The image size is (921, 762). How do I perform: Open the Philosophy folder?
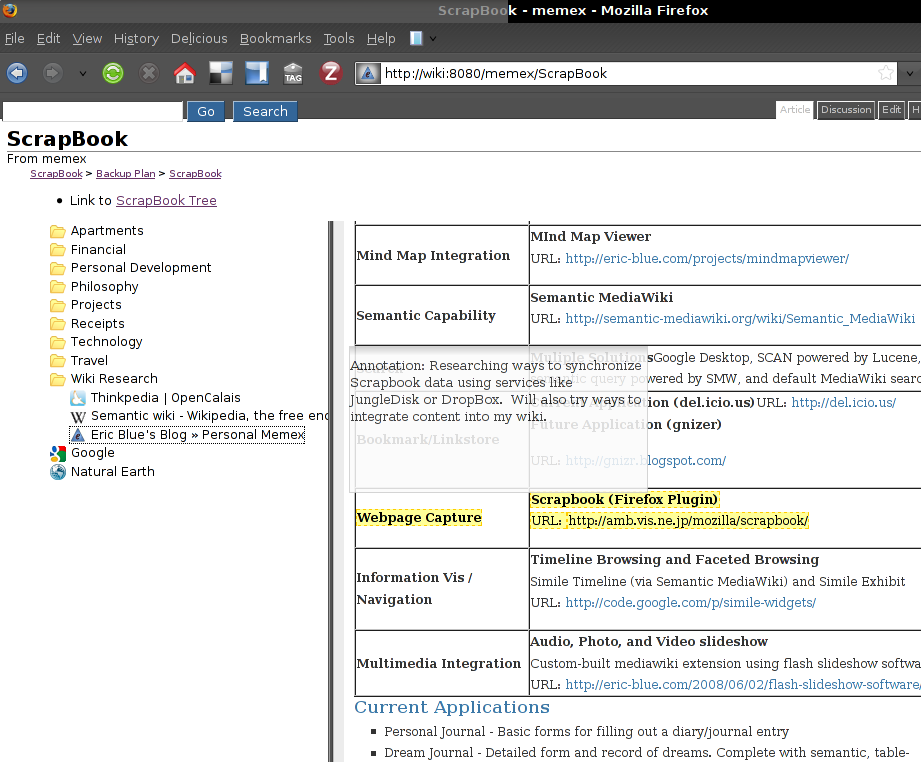click(x=94, y=287)
